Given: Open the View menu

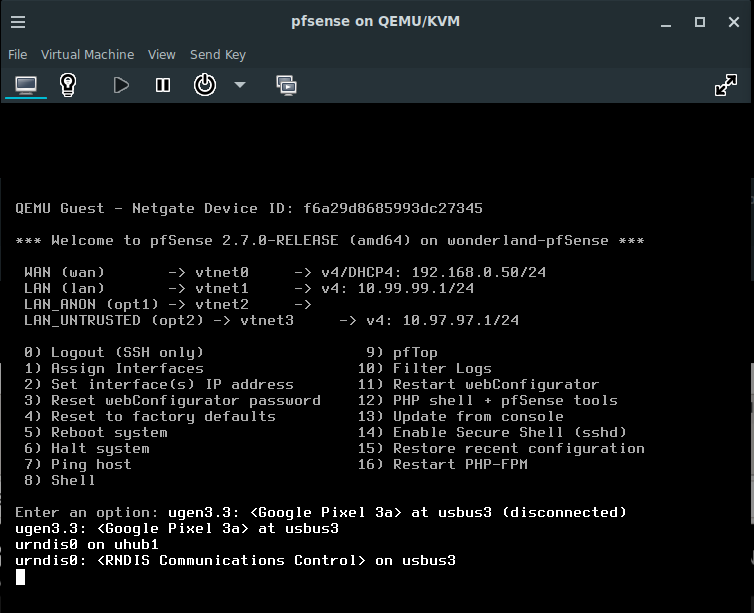Looking at the screenshot, I should [x=162, y=55].
